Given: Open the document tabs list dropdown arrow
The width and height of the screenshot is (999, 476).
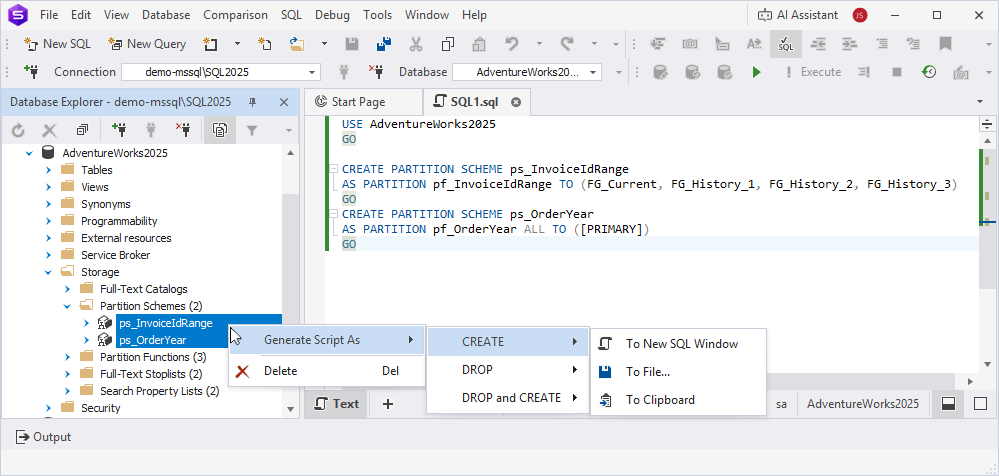Looking at the screenshot, I should tap(979, 102).
